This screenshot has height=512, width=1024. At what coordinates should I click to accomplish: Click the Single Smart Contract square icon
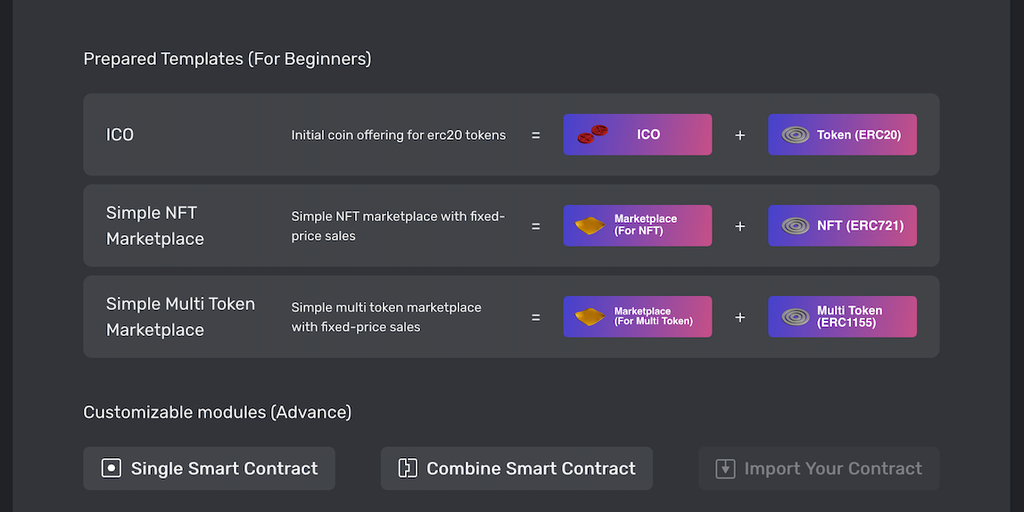click(x=111, y=468)
